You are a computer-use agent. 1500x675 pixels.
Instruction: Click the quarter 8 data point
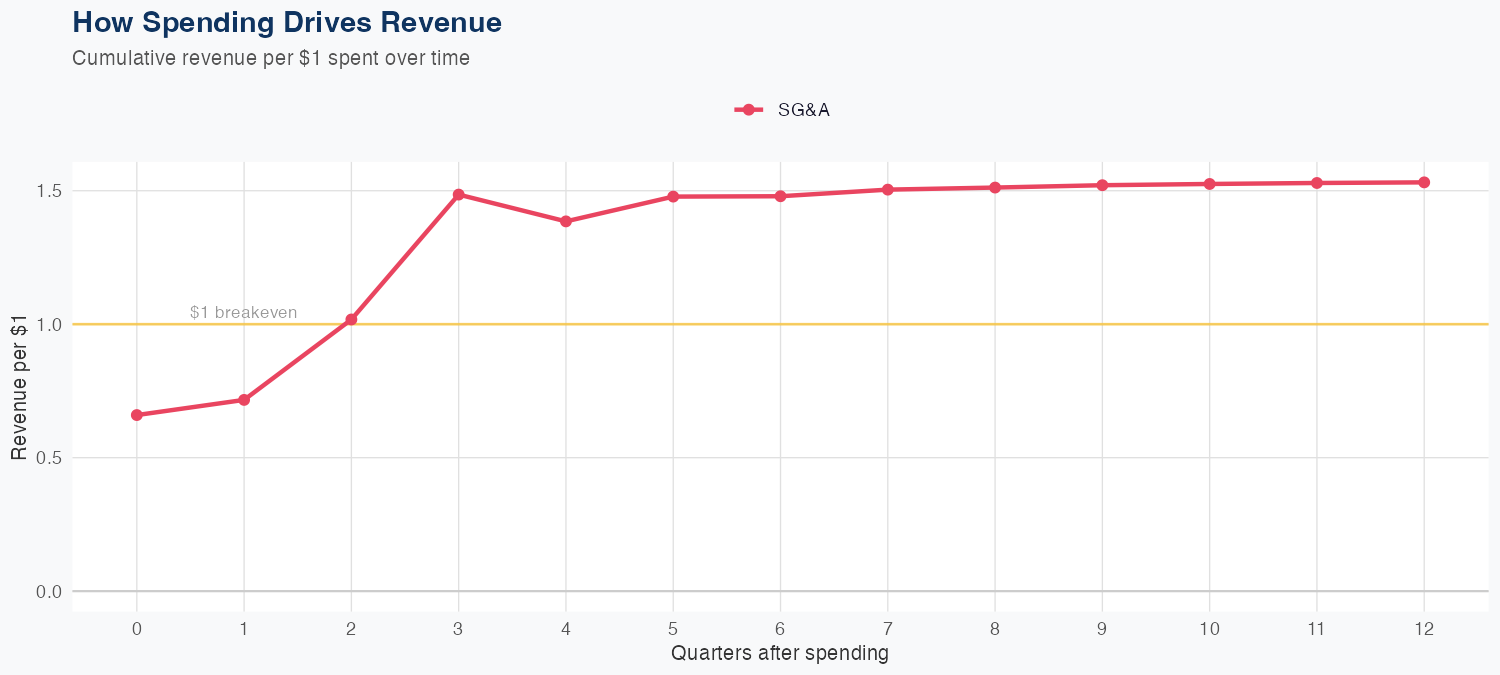pos(995,188)
